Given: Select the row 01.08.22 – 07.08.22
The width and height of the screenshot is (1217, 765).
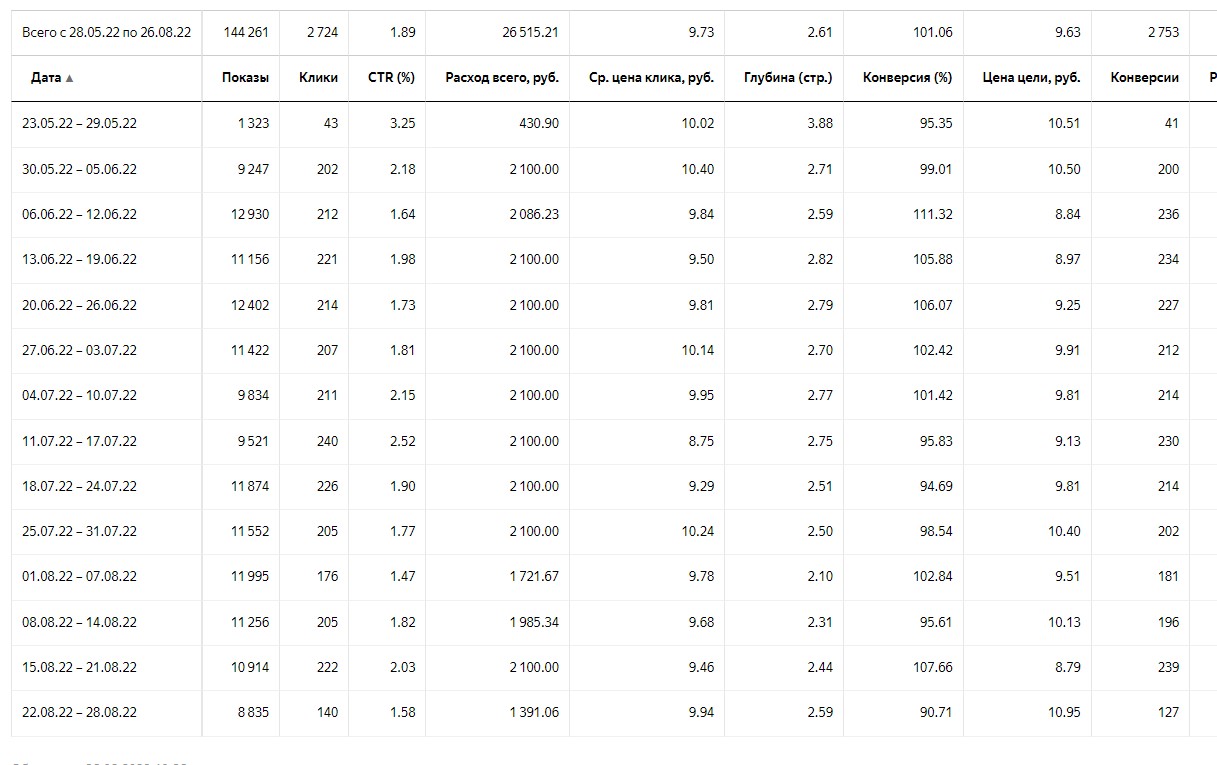Looking at the screenshot, I should point(614,576).
